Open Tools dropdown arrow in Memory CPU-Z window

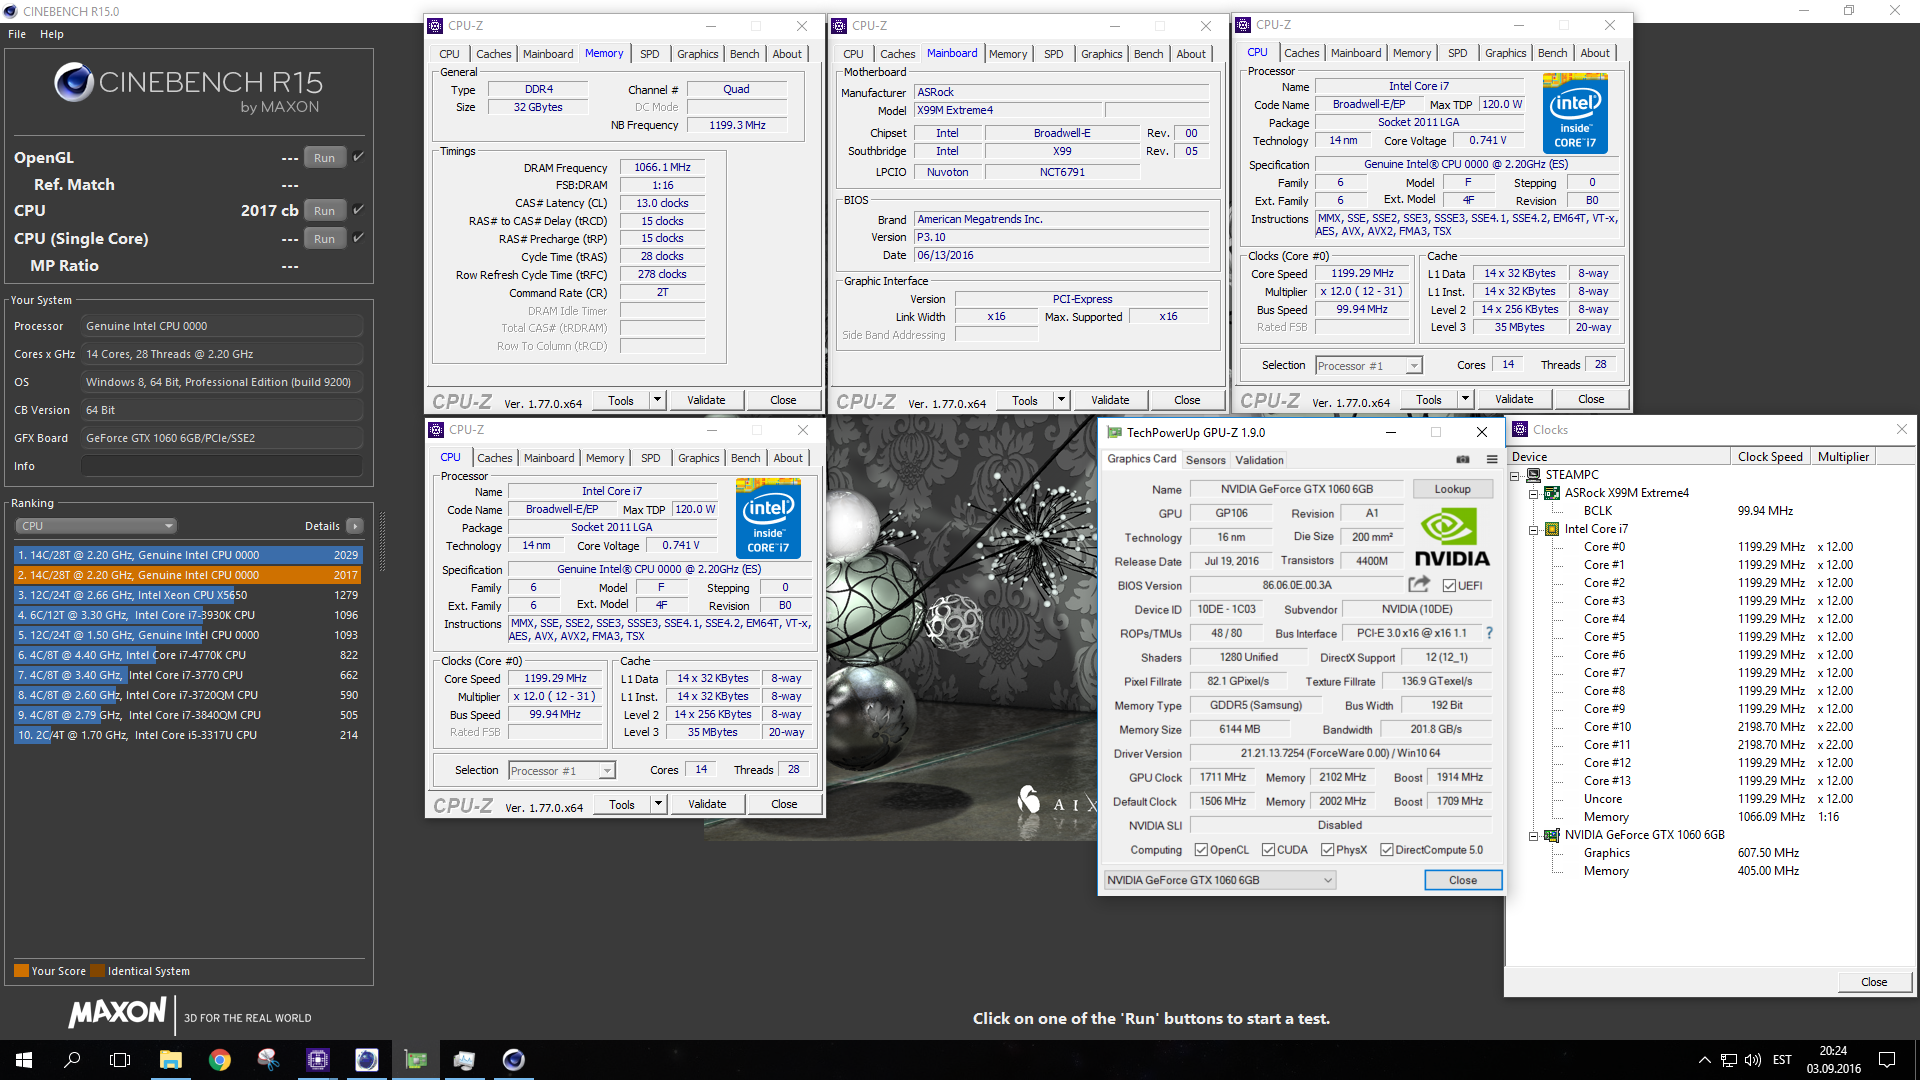pos(657,400)
